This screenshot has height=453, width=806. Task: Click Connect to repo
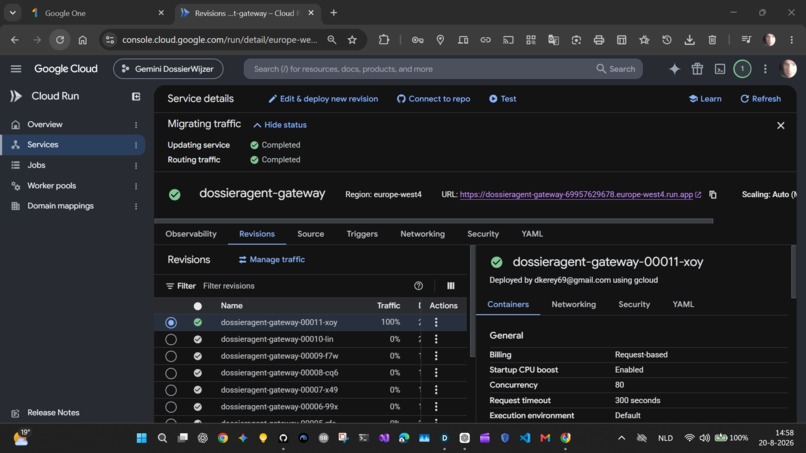click(433, 99)
